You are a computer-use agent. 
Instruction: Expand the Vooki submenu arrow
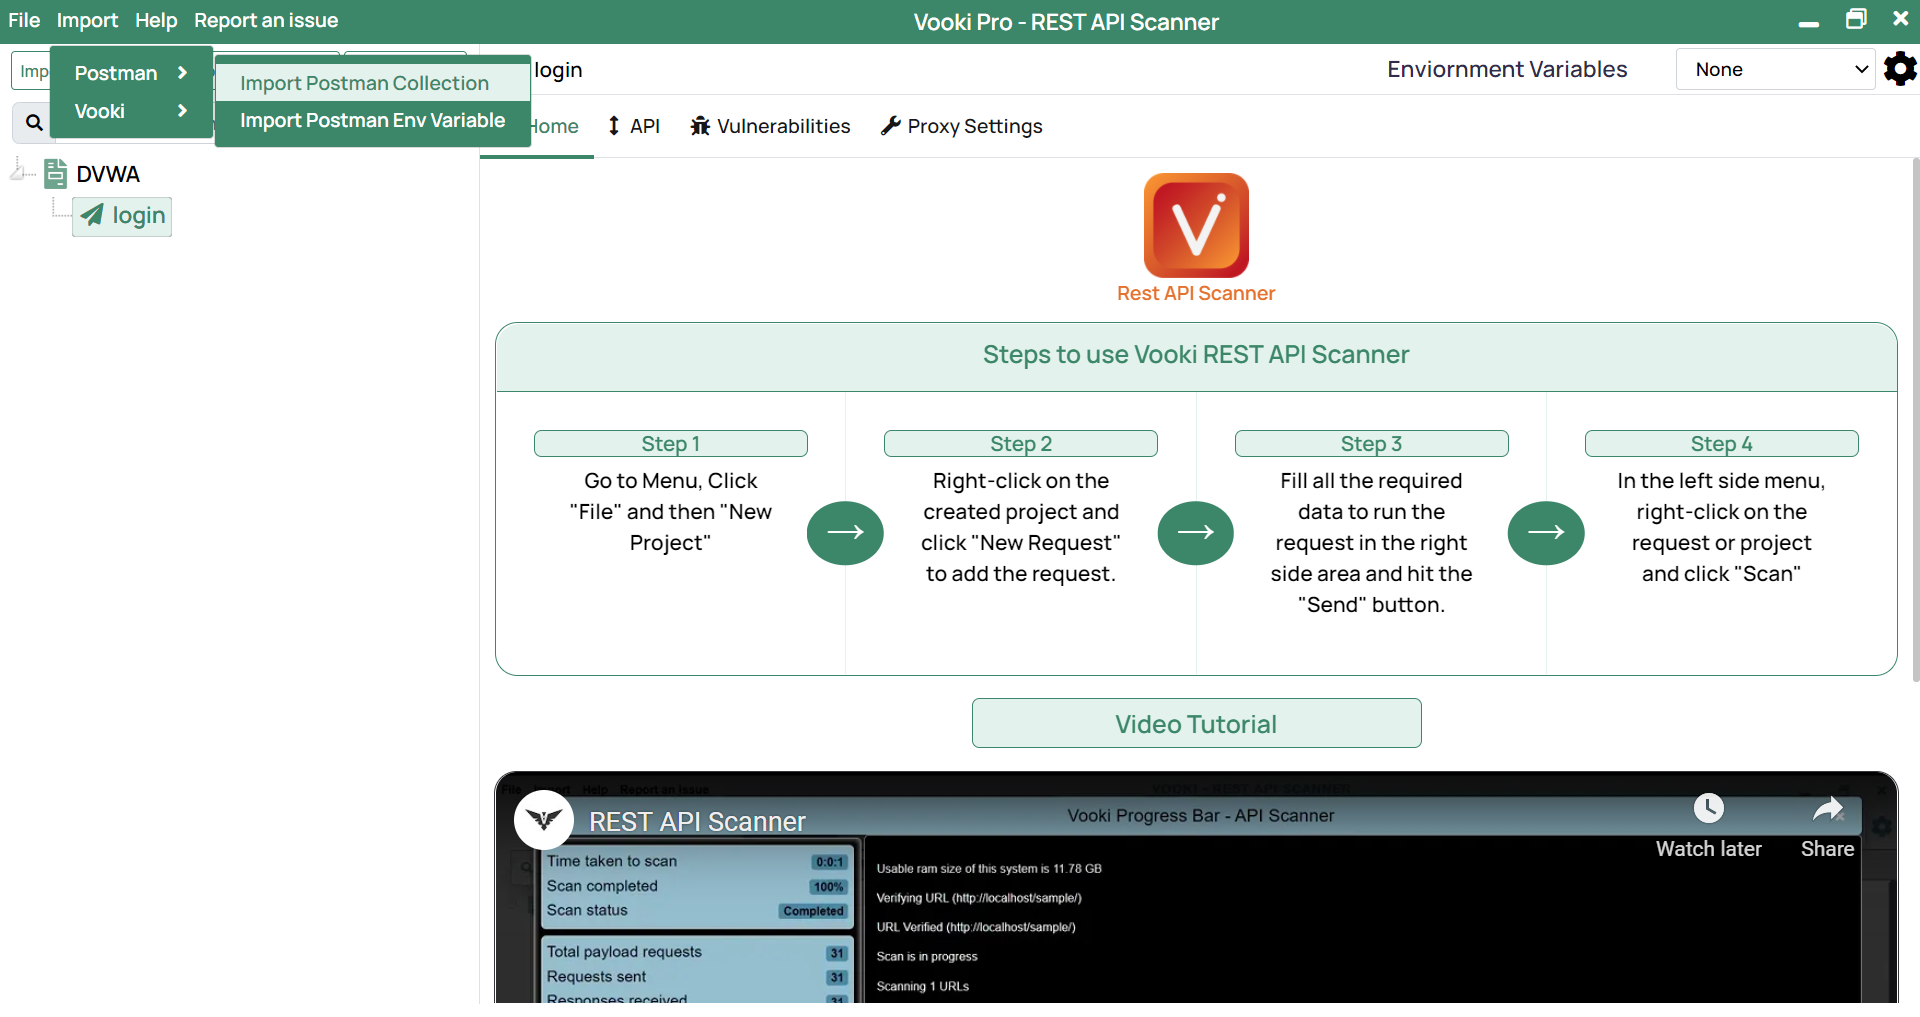(x=182, y=110)
